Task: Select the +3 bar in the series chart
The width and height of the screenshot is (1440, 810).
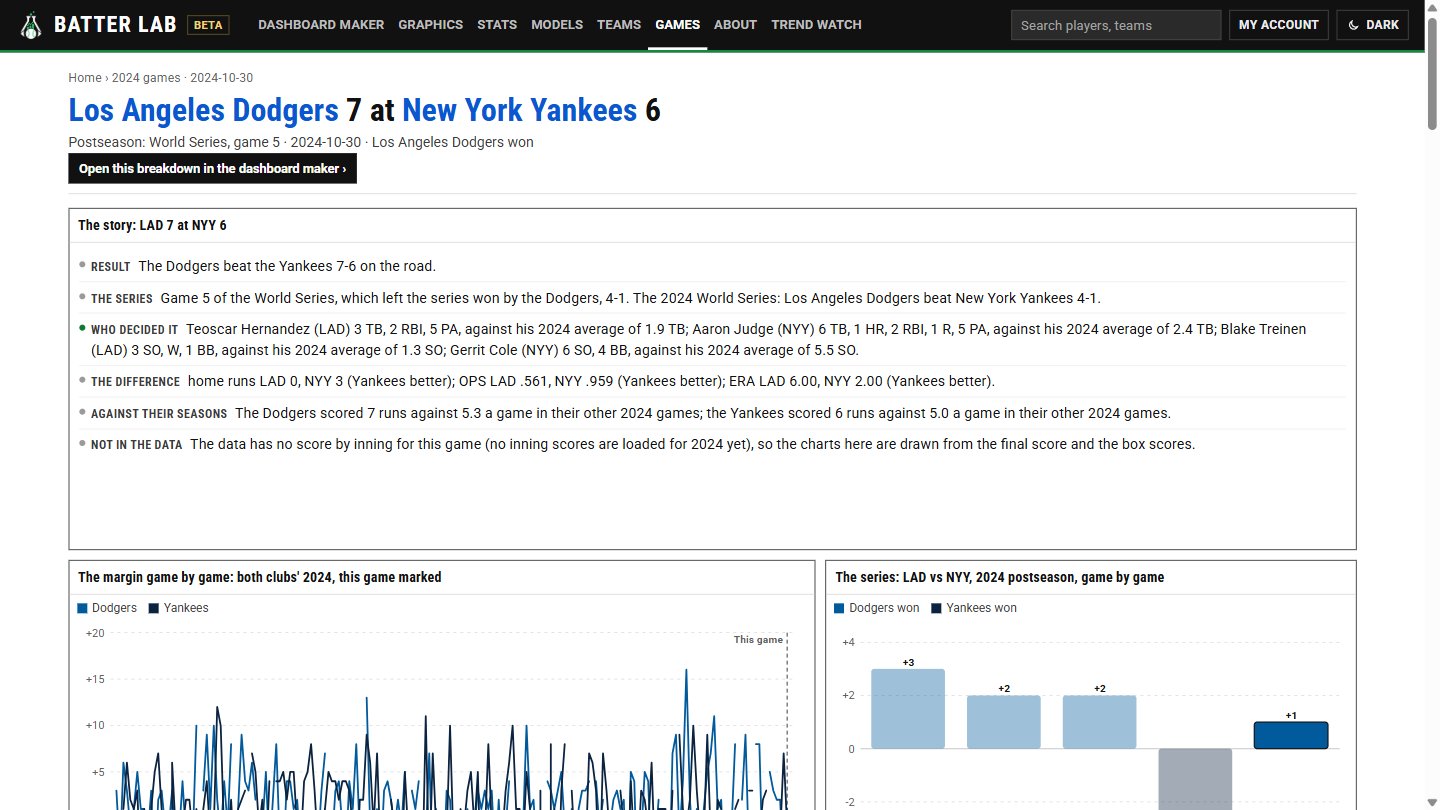Action: [908, 709]
